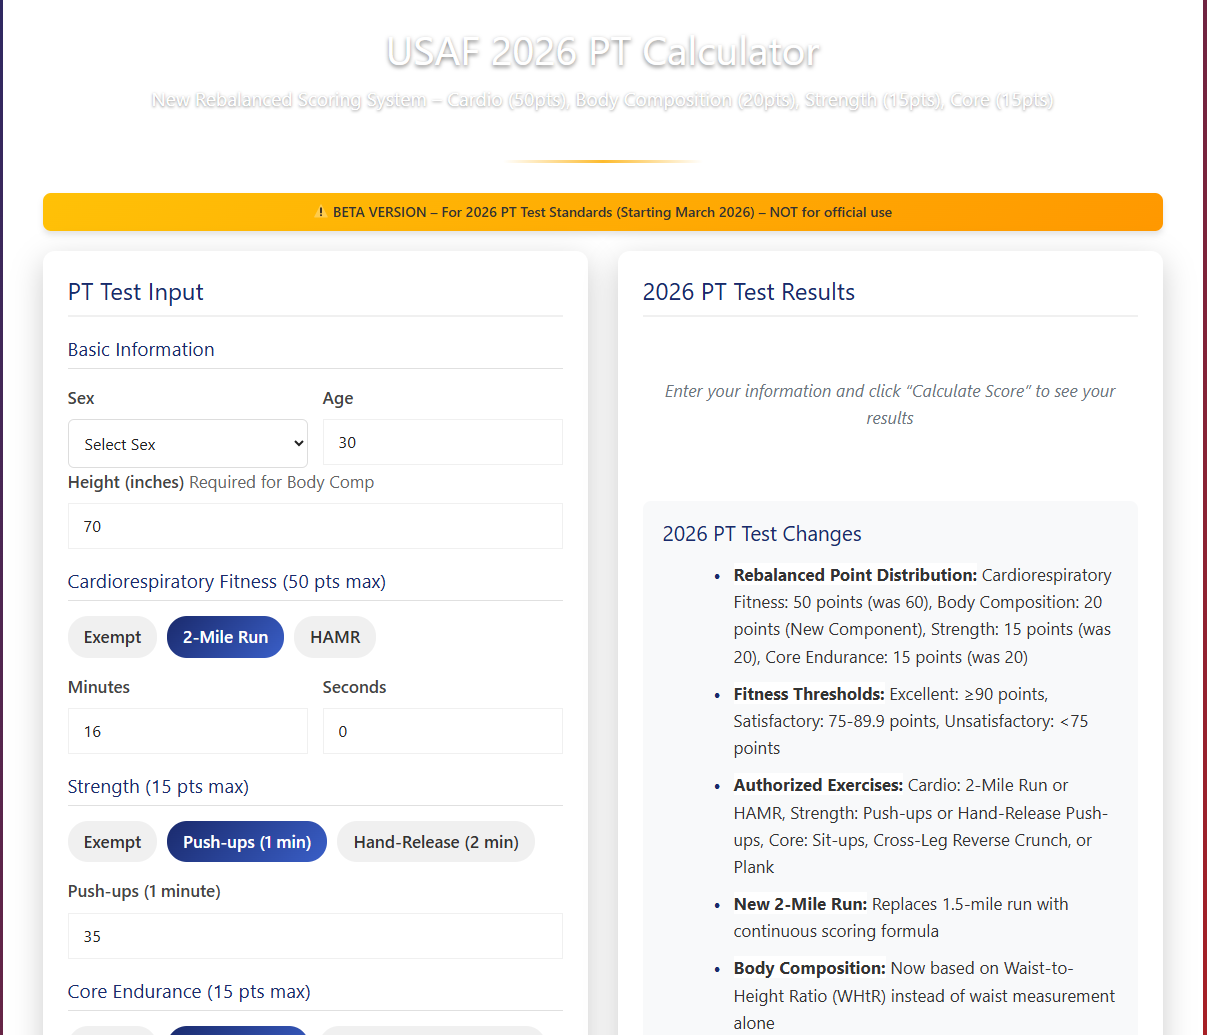The height and width of the screenshot is (1035, 1207).
Task: Select Exempt under Cardiorespiratory Fitness
Action: click(112, 636)
